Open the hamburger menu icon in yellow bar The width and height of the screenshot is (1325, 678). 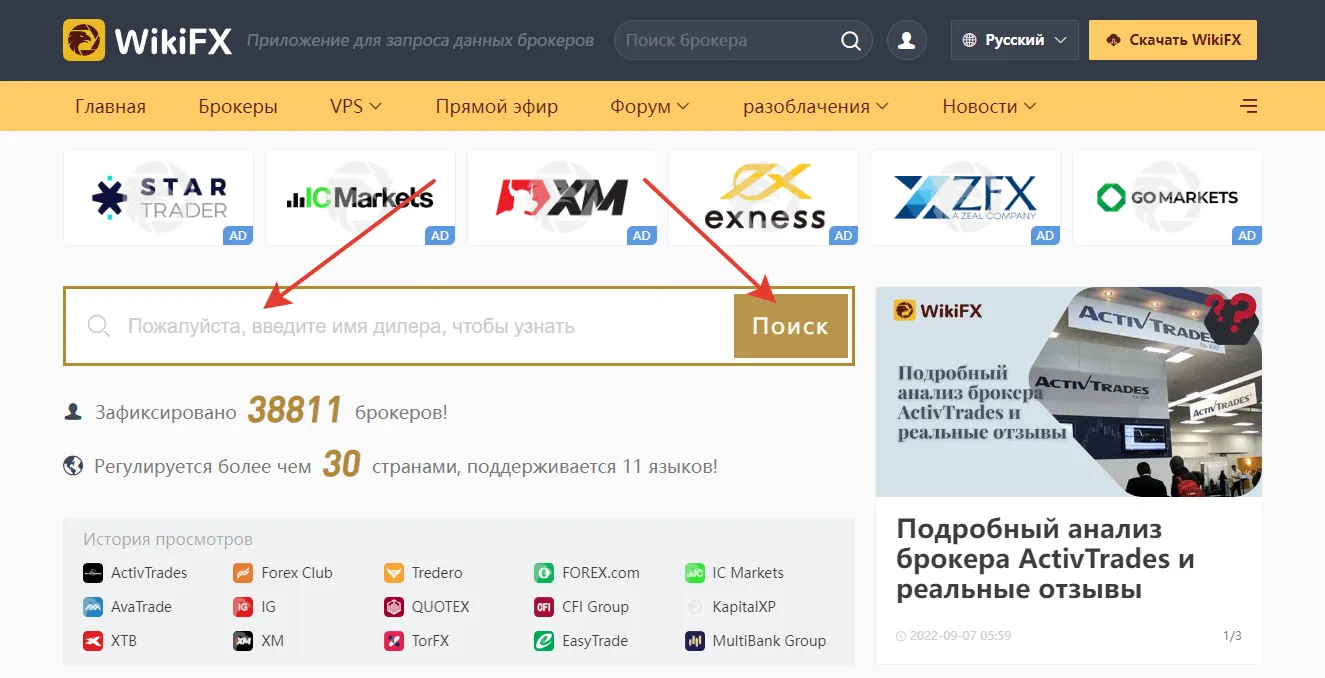click(1248, 106)
